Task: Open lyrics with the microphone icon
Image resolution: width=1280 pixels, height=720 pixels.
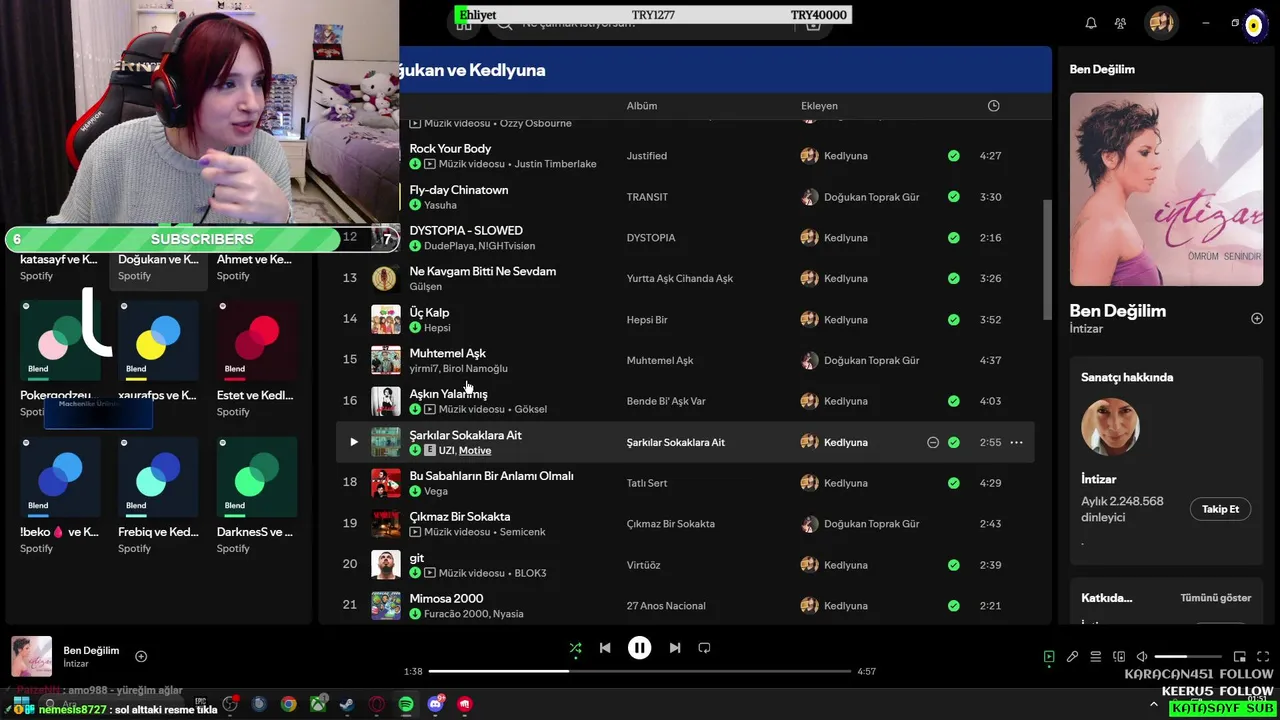Action: pyautogui.click(x=1072, y=657)
